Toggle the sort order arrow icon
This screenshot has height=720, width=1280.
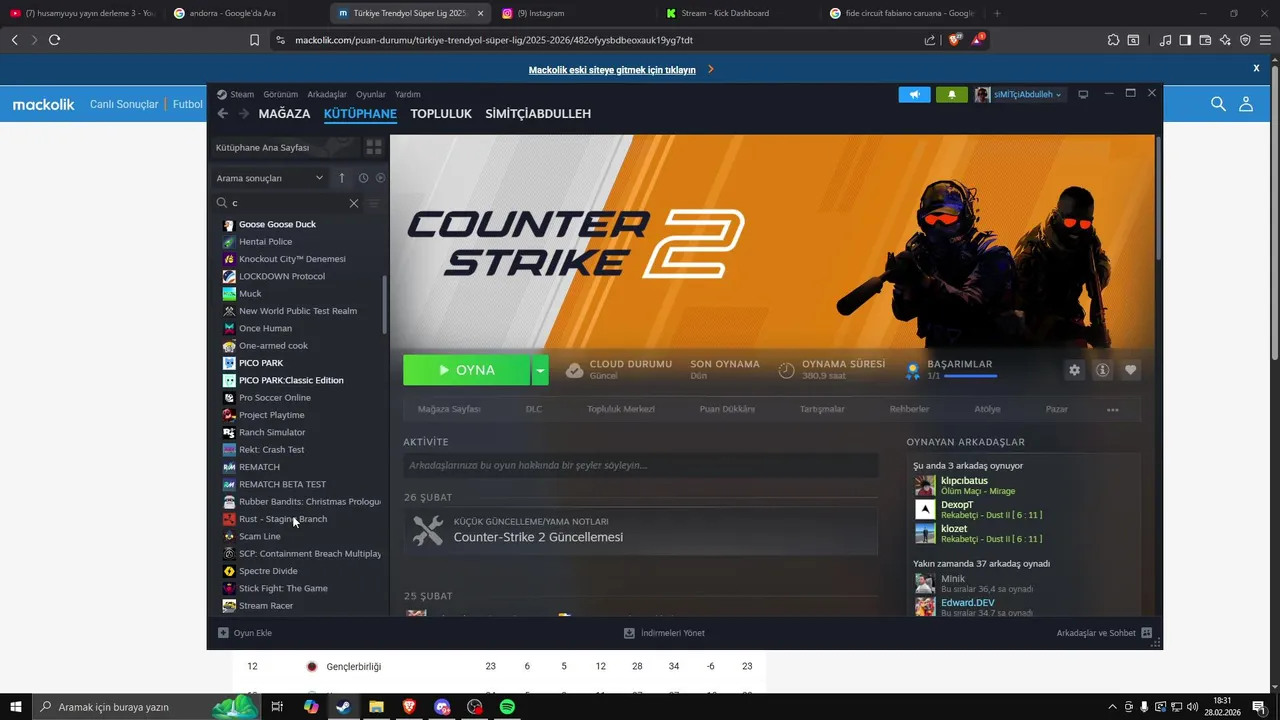pos(341,178)
